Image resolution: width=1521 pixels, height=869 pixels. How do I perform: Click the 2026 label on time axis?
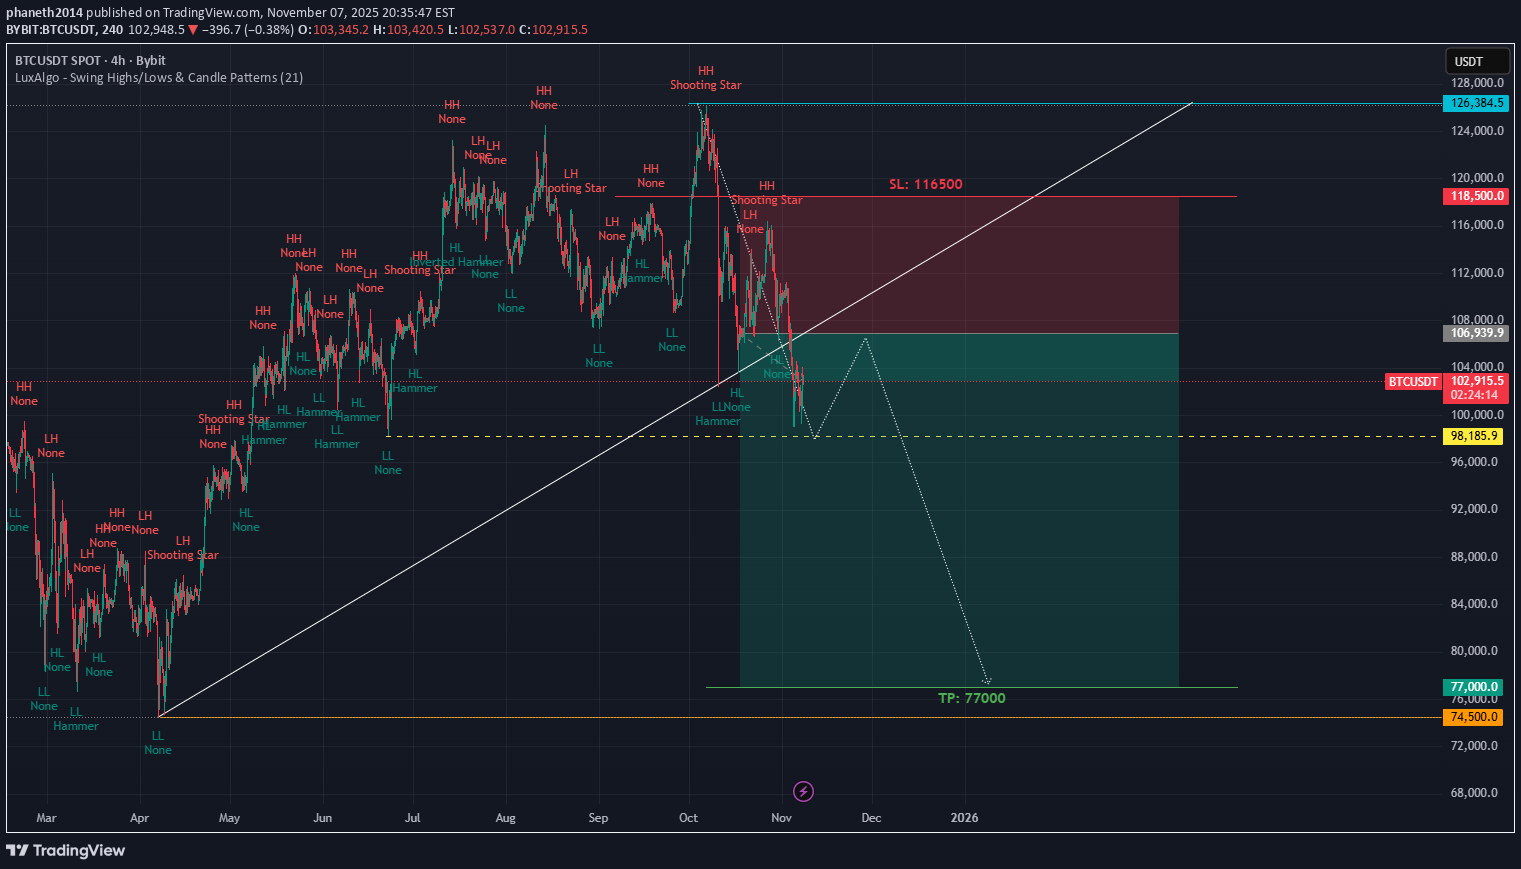[964, 818]
